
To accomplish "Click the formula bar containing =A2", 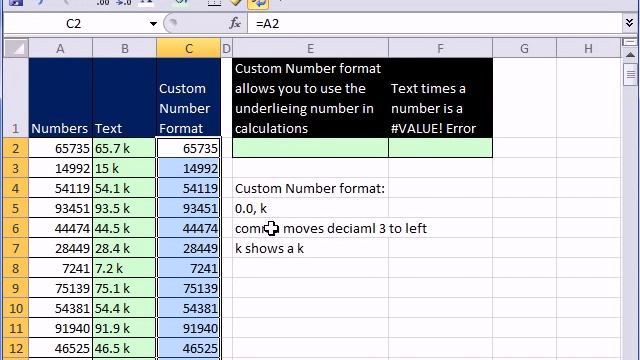I will coord(435,24).
